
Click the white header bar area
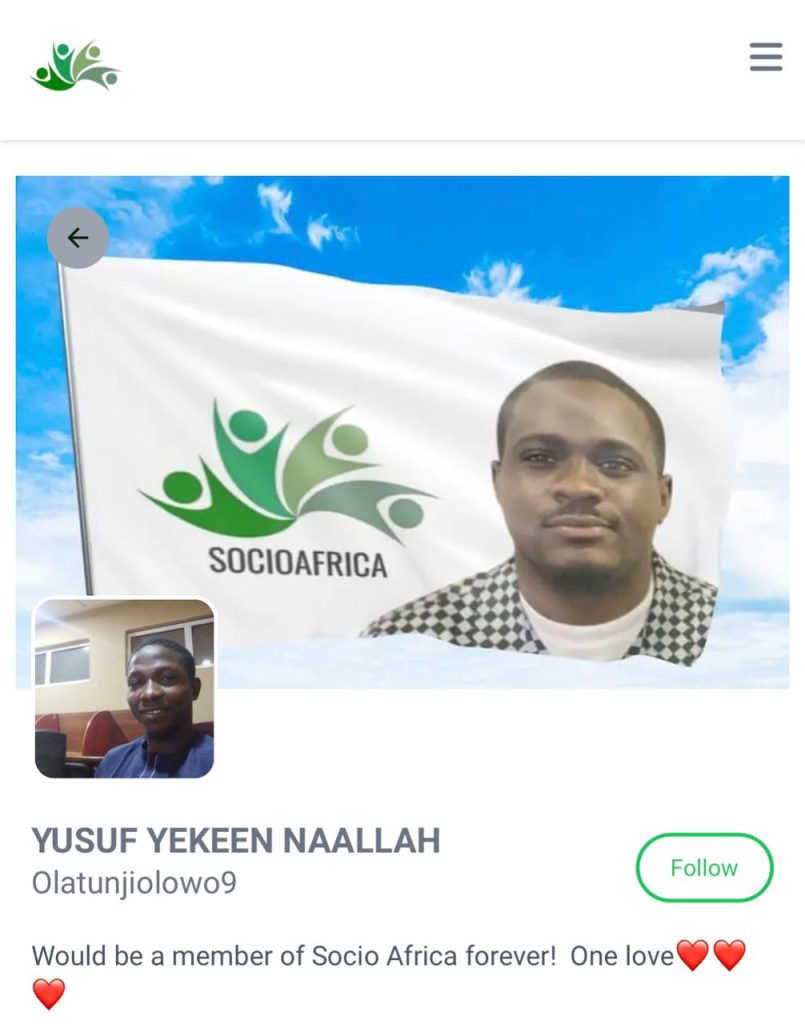[x=402, y=69]
